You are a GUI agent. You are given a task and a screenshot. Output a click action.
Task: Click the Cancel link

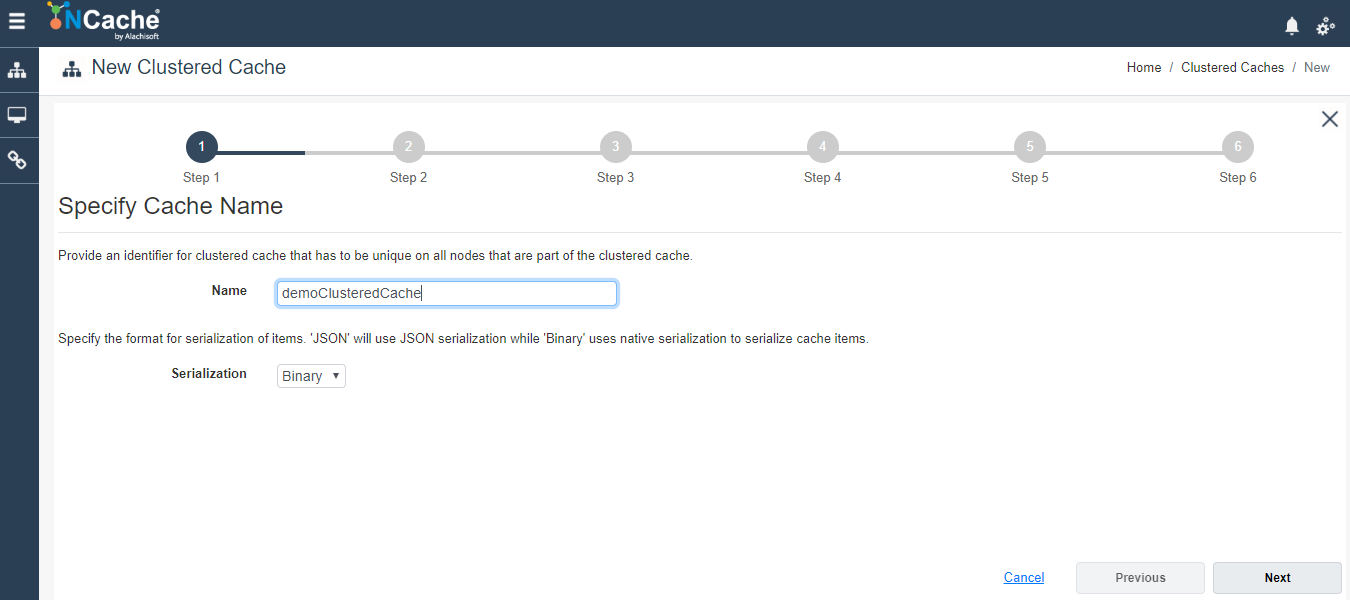coord(1024,578)
